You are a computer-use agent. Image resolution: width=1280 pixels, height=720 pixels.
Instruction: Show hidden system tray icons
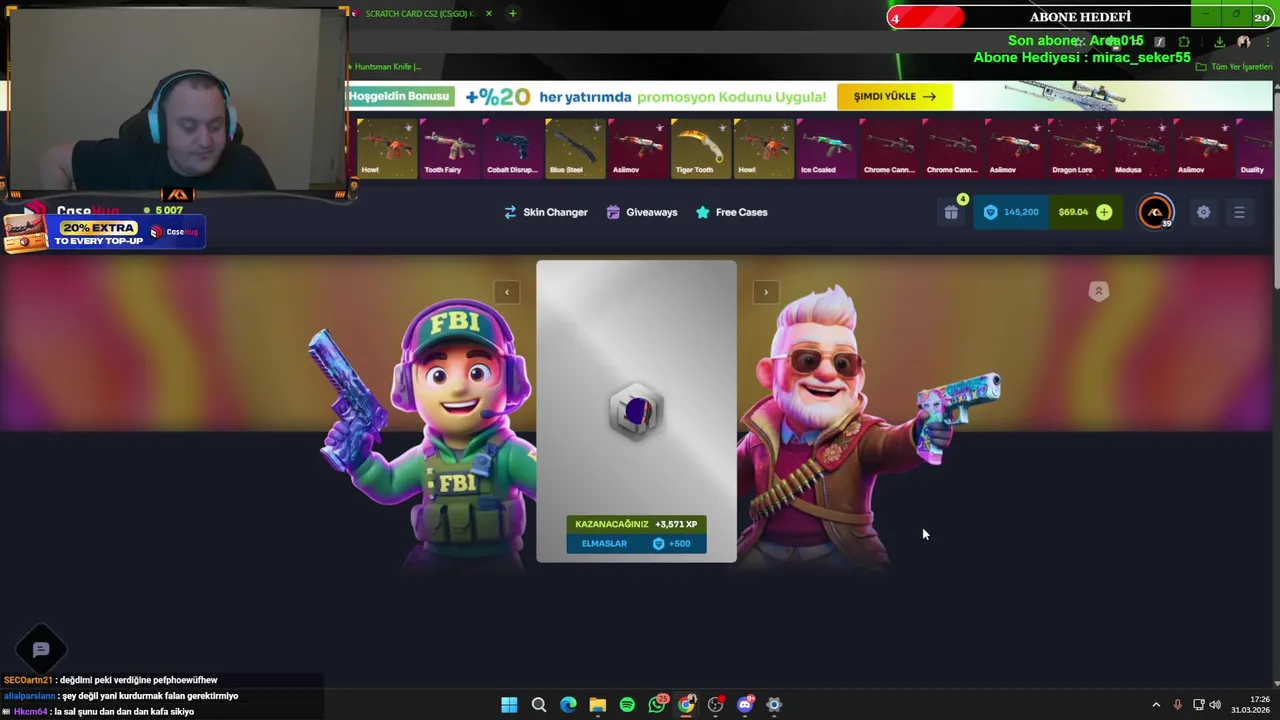[1156, 705]
